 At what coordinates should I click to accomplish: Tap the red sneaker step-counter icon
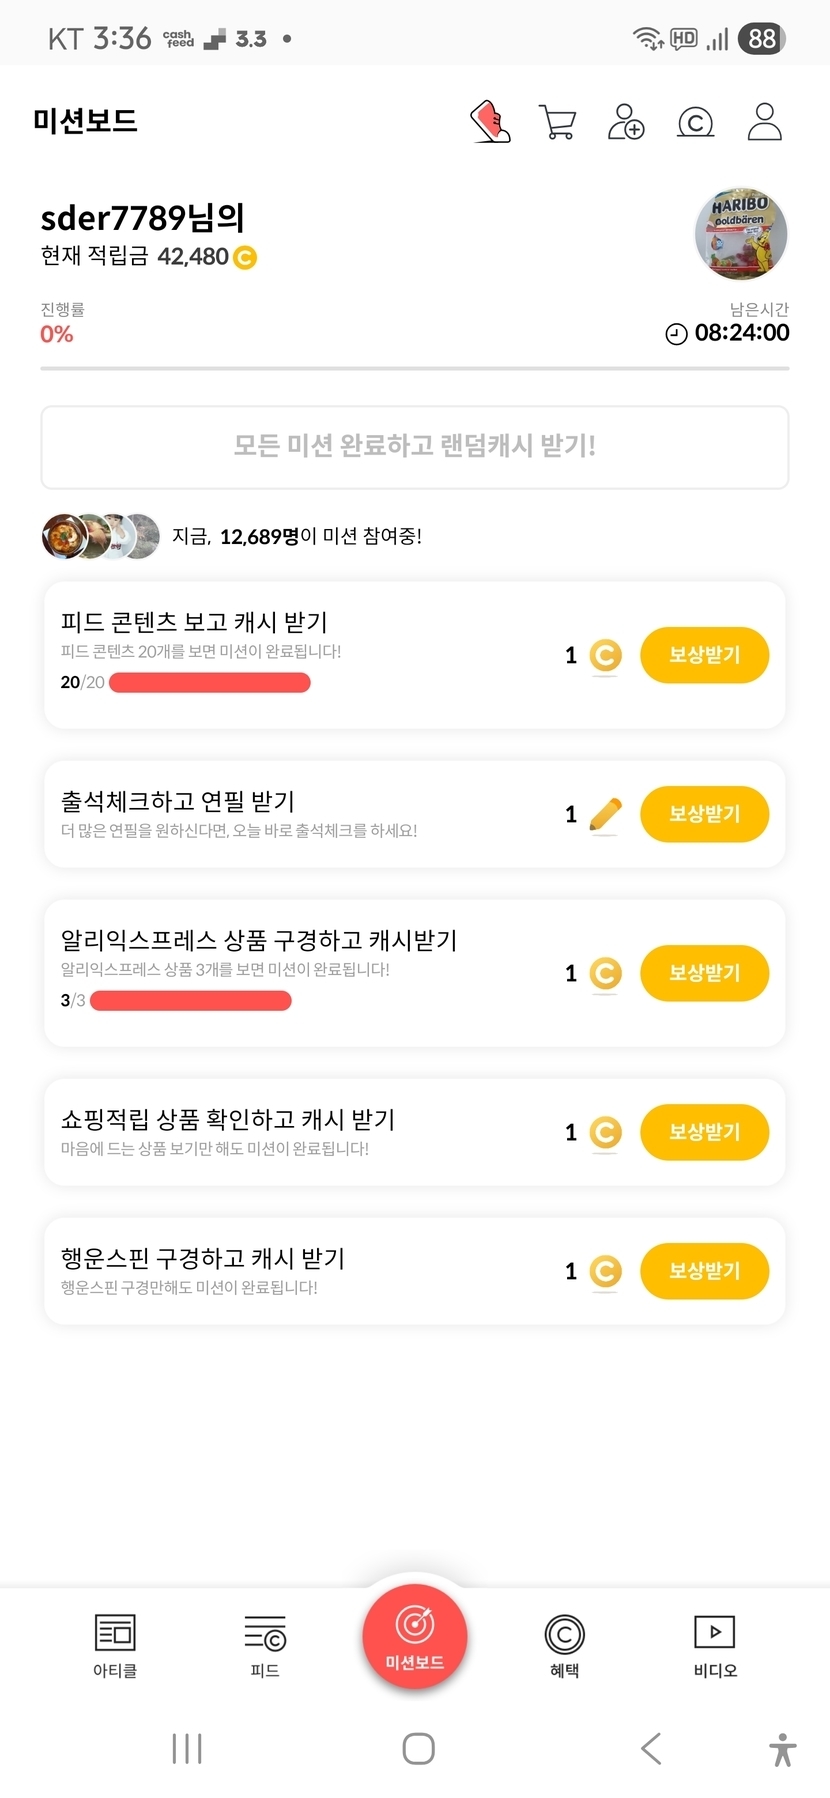click(491, 122)
